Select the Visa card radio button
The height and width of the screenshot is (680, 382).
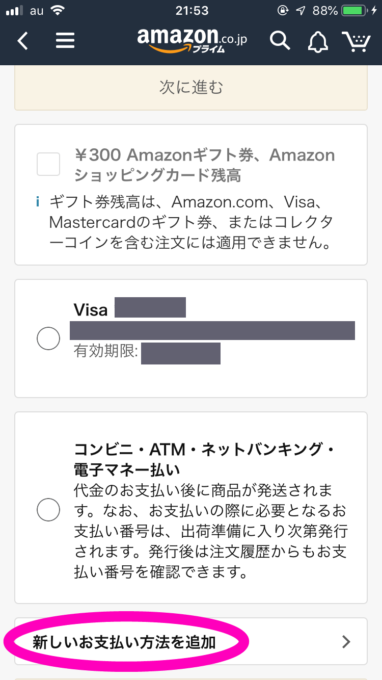click(x=48, y=338)
